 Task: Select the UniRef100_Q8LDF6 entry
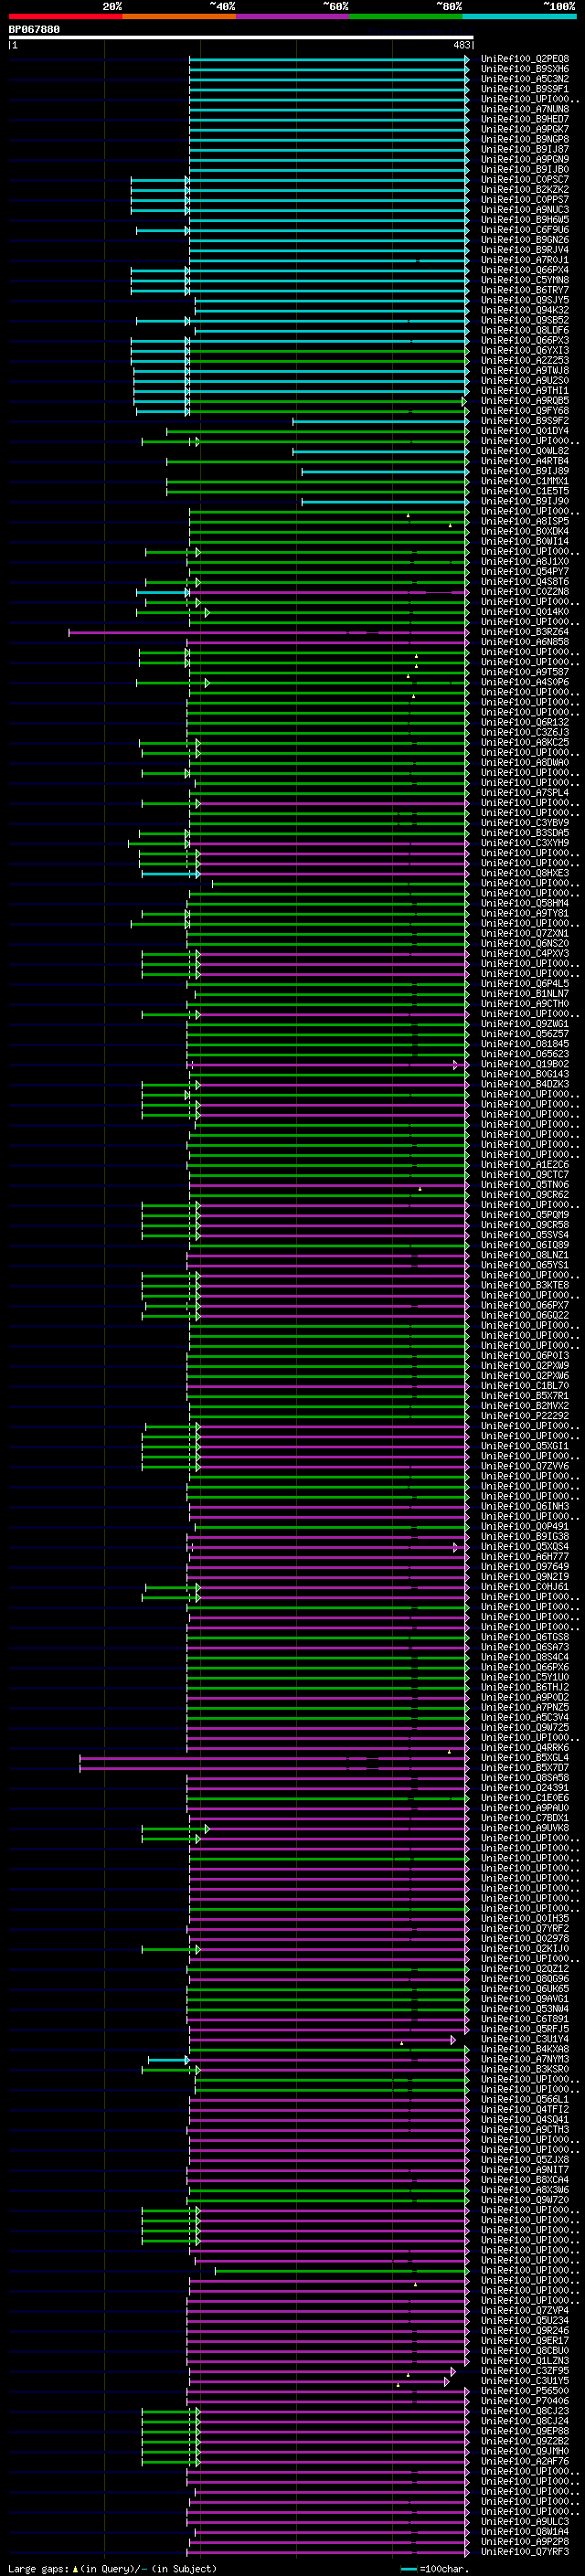[x=525, y=330]
